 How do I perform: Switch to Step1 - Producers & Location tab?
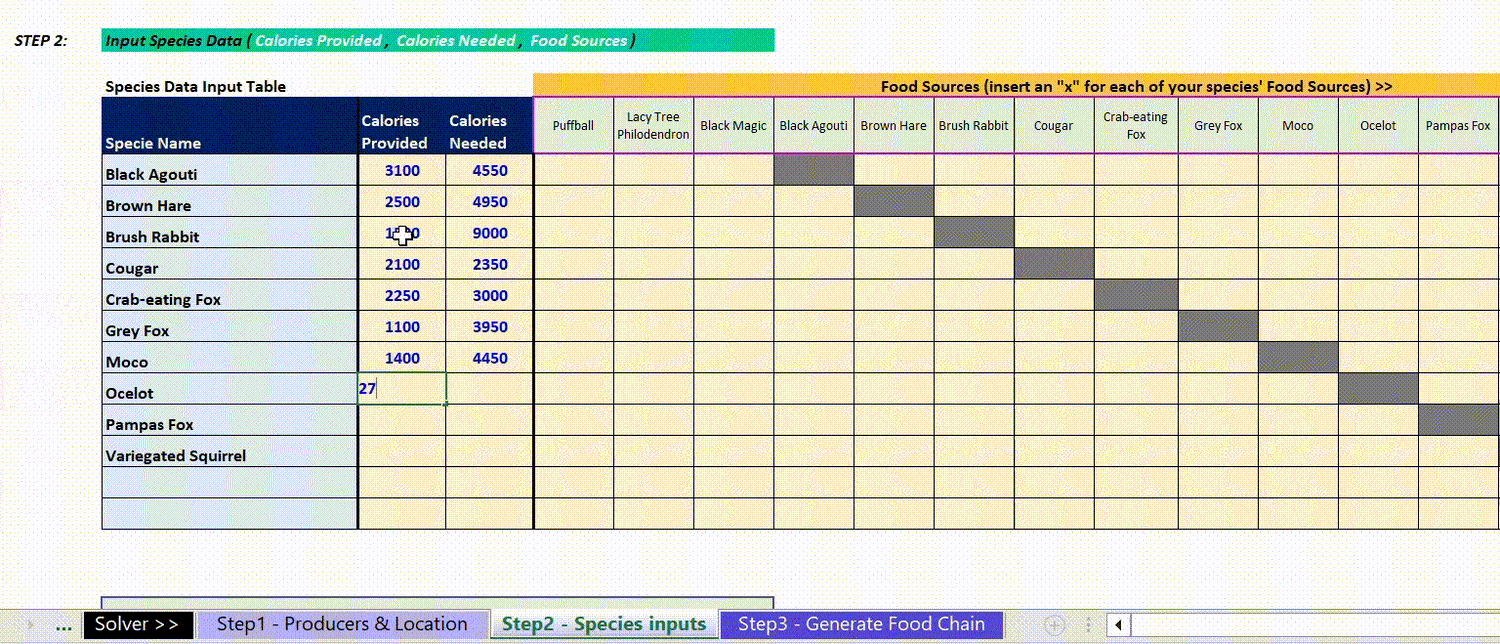click(x=342, y=623)
